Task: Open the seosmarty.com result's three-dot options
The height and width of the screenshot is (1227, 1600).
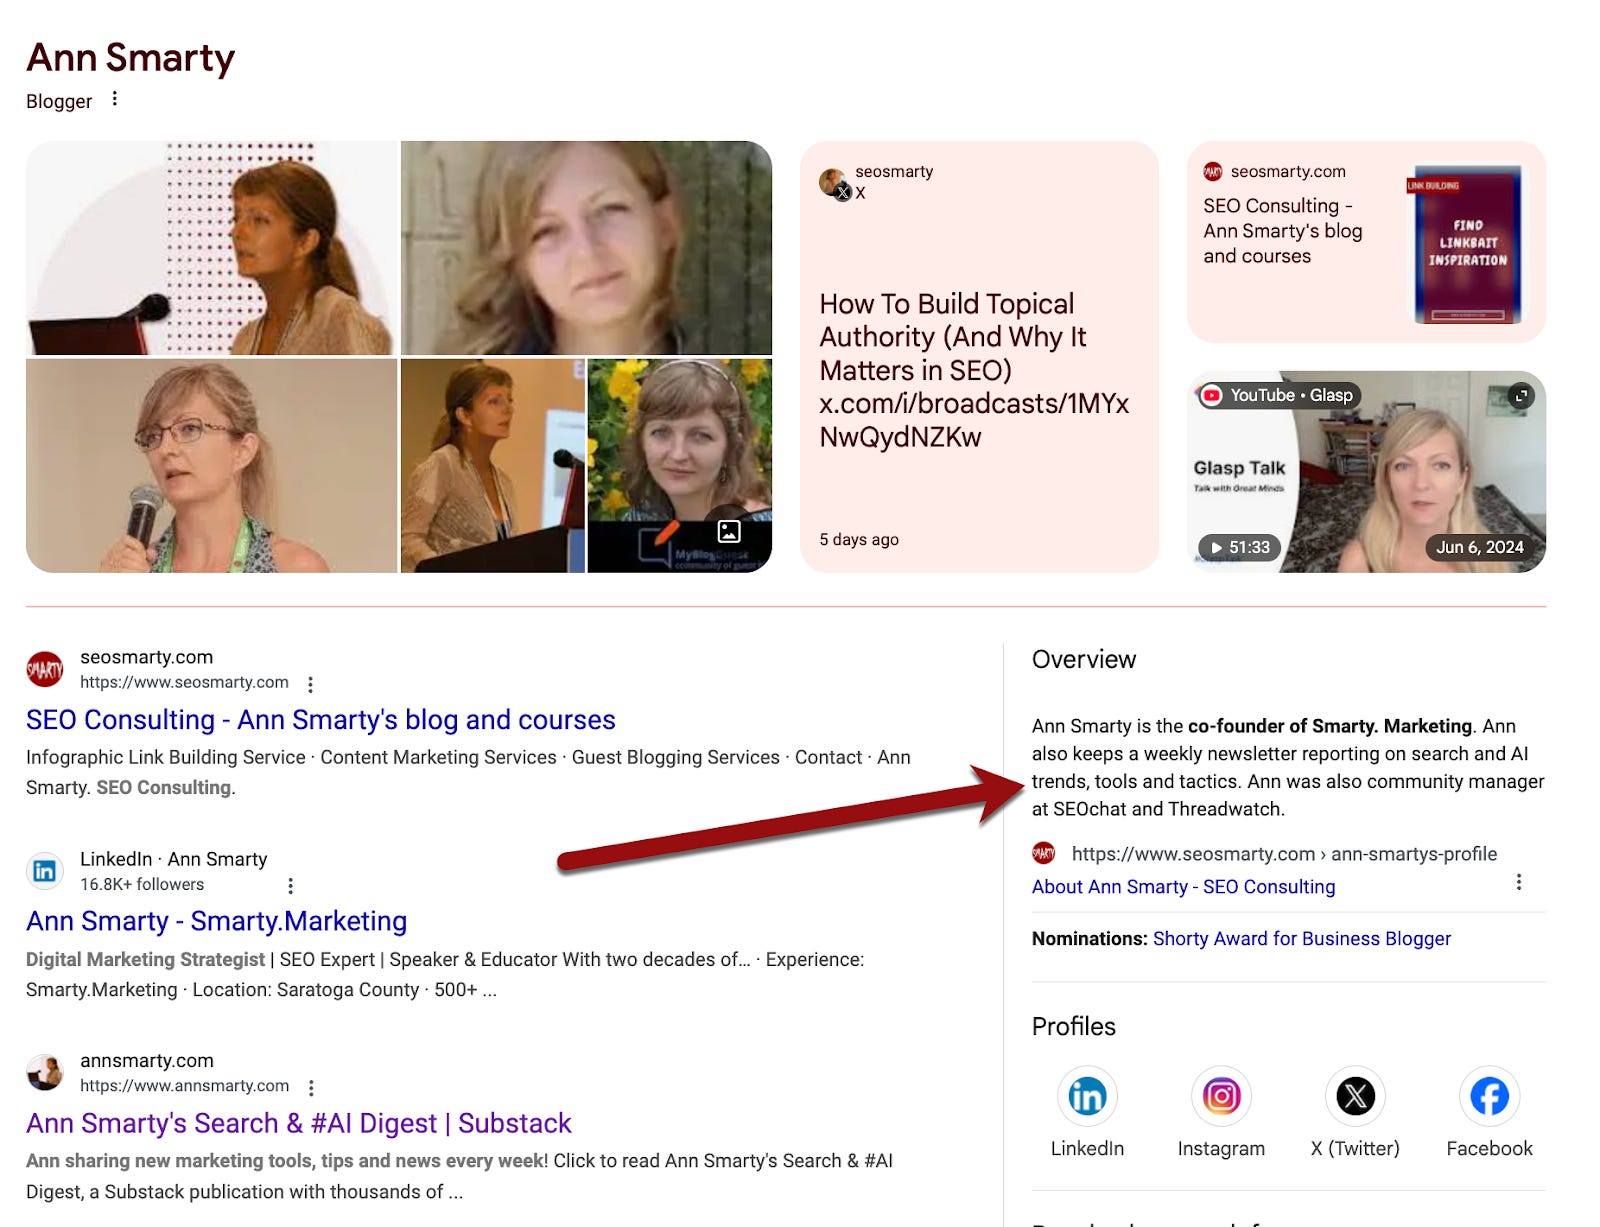Action: click(x=311, y=684)
